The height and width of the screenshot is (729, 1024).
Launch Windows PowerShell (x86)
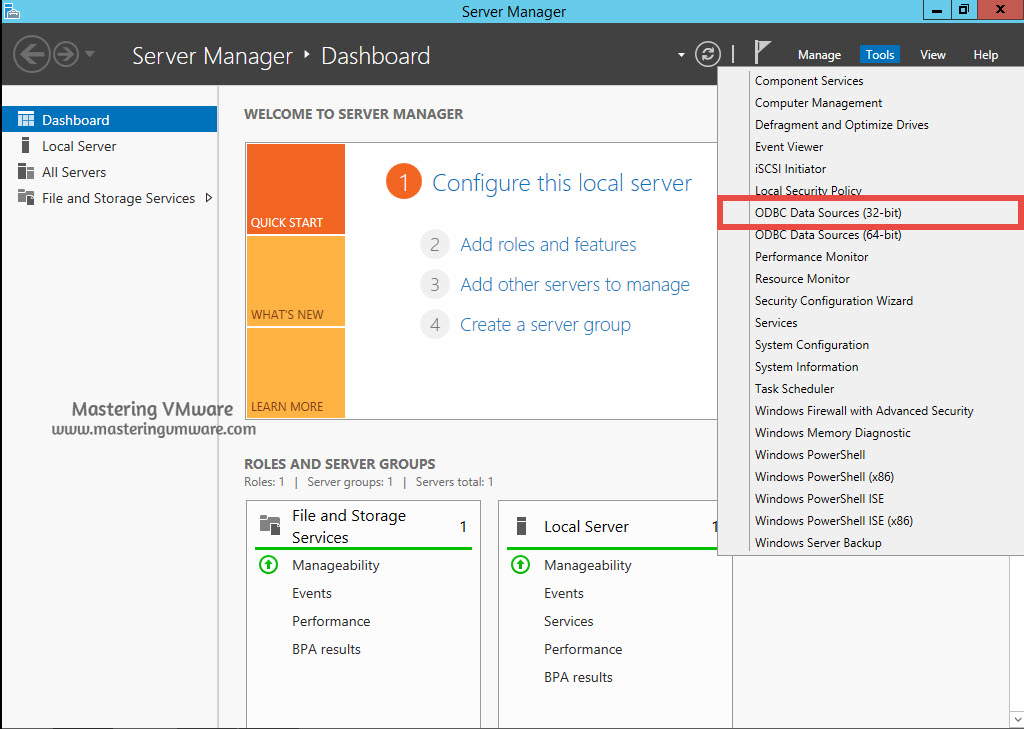pos(824,477)
